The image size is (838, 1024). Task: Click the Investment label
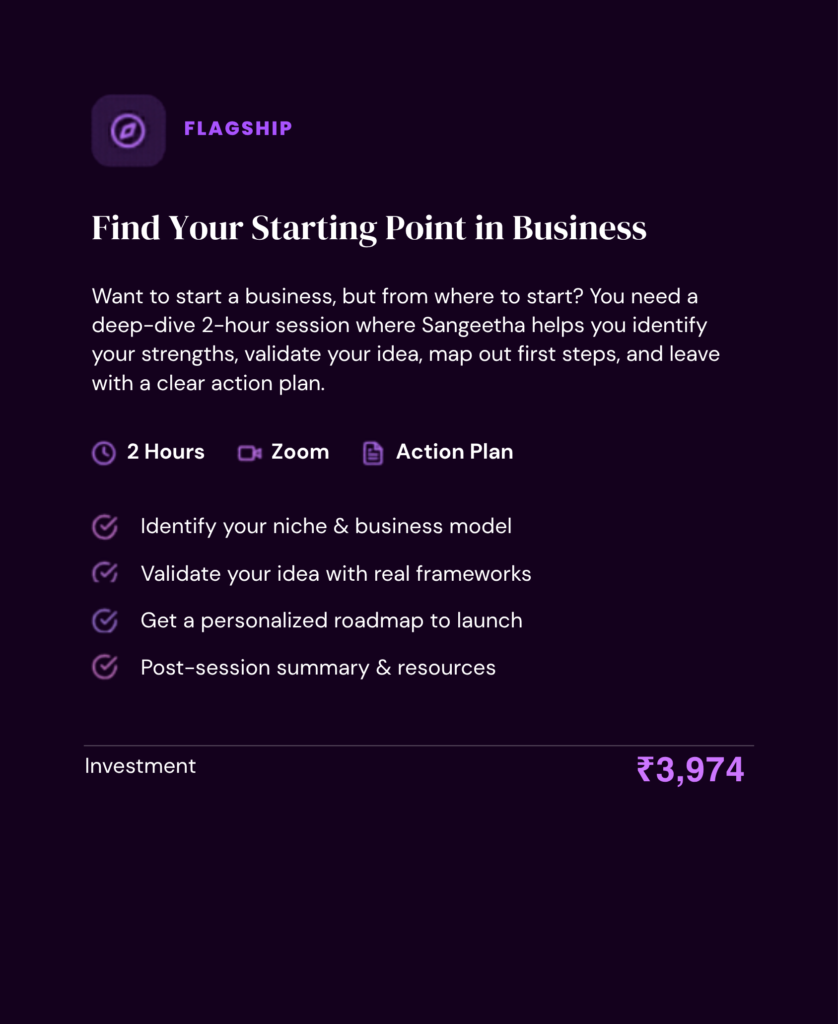coord(140,766)
